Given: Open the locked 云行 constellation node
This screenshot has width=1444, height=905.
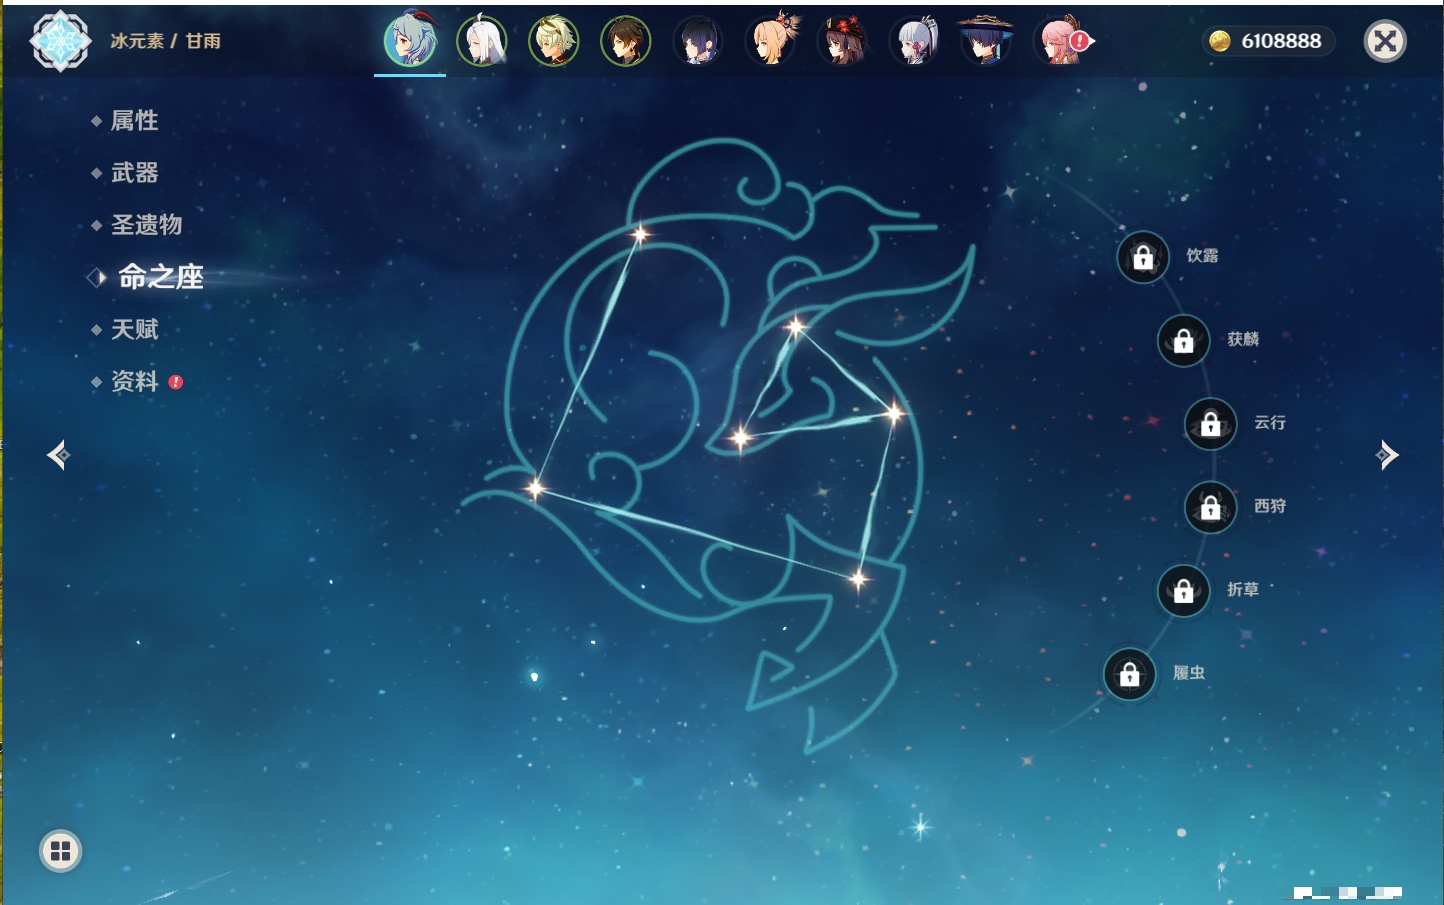Looking at the screenshot, I should [x=1211, y=424].
